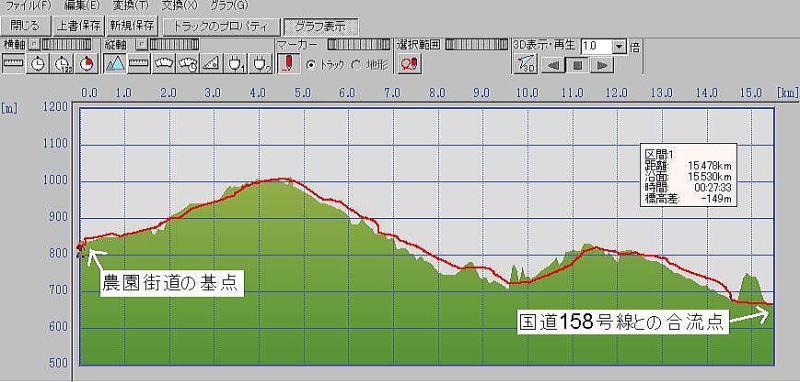800x382 pixels.
Task: Select the altitude mountain vertical axis icon
Action: [115, 64]
